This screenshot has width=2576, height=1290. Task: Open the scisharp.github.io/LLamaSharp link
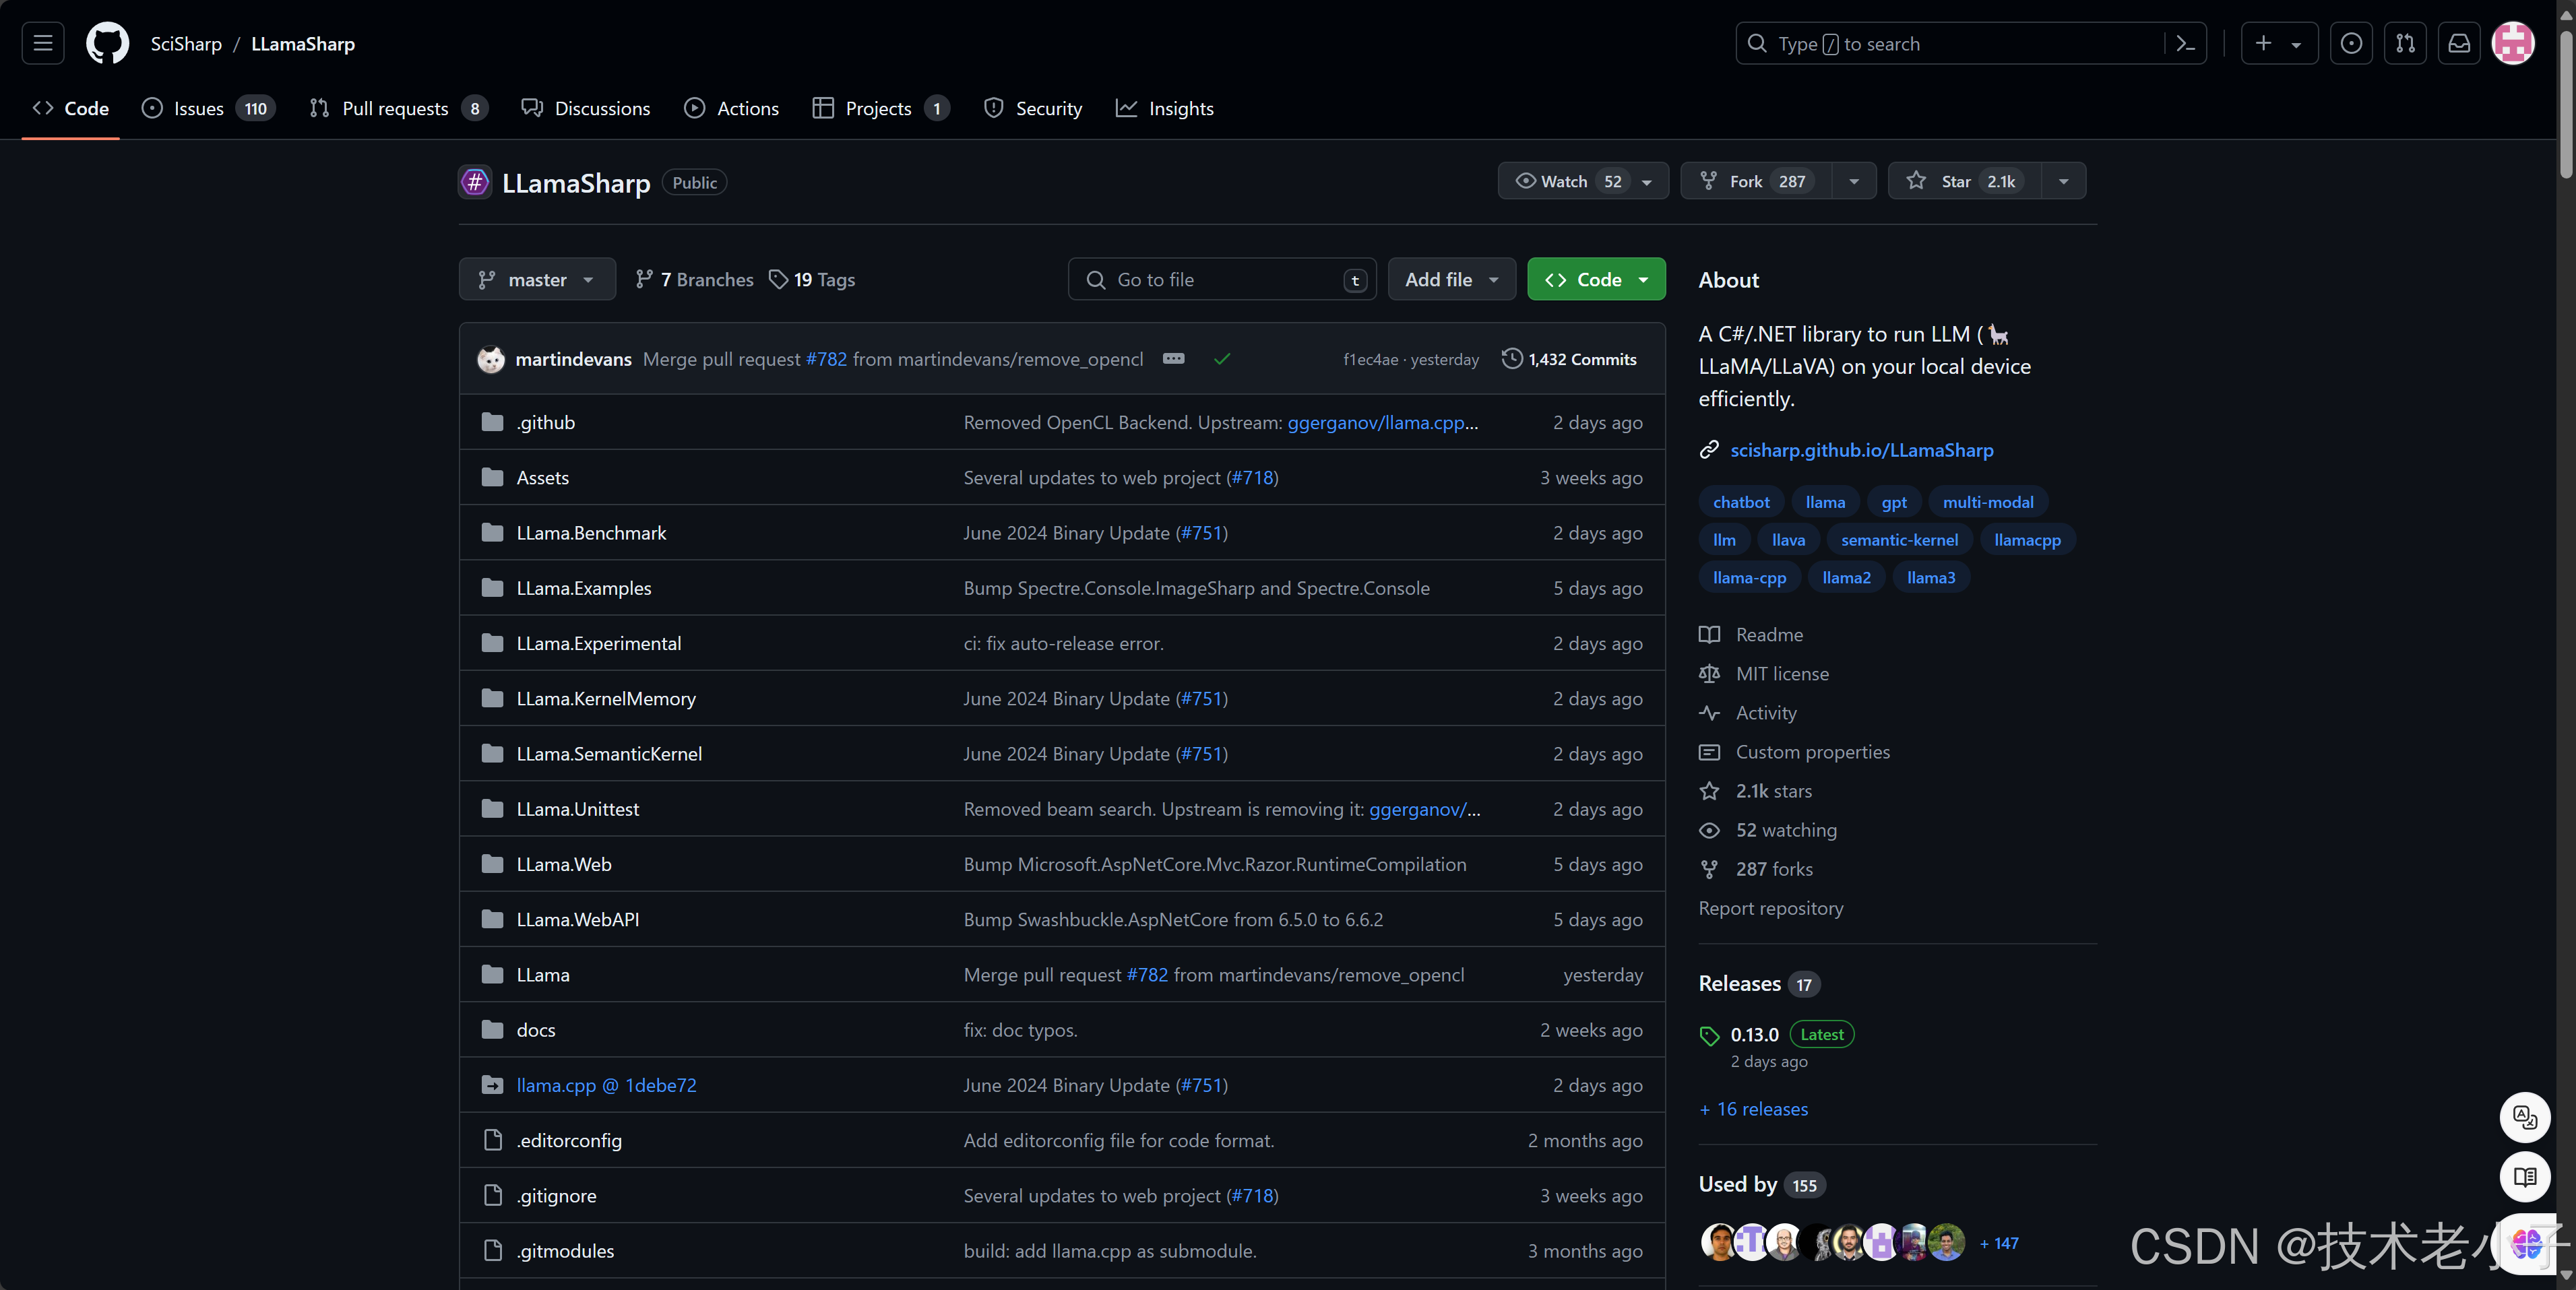[x=1861, y=450]
